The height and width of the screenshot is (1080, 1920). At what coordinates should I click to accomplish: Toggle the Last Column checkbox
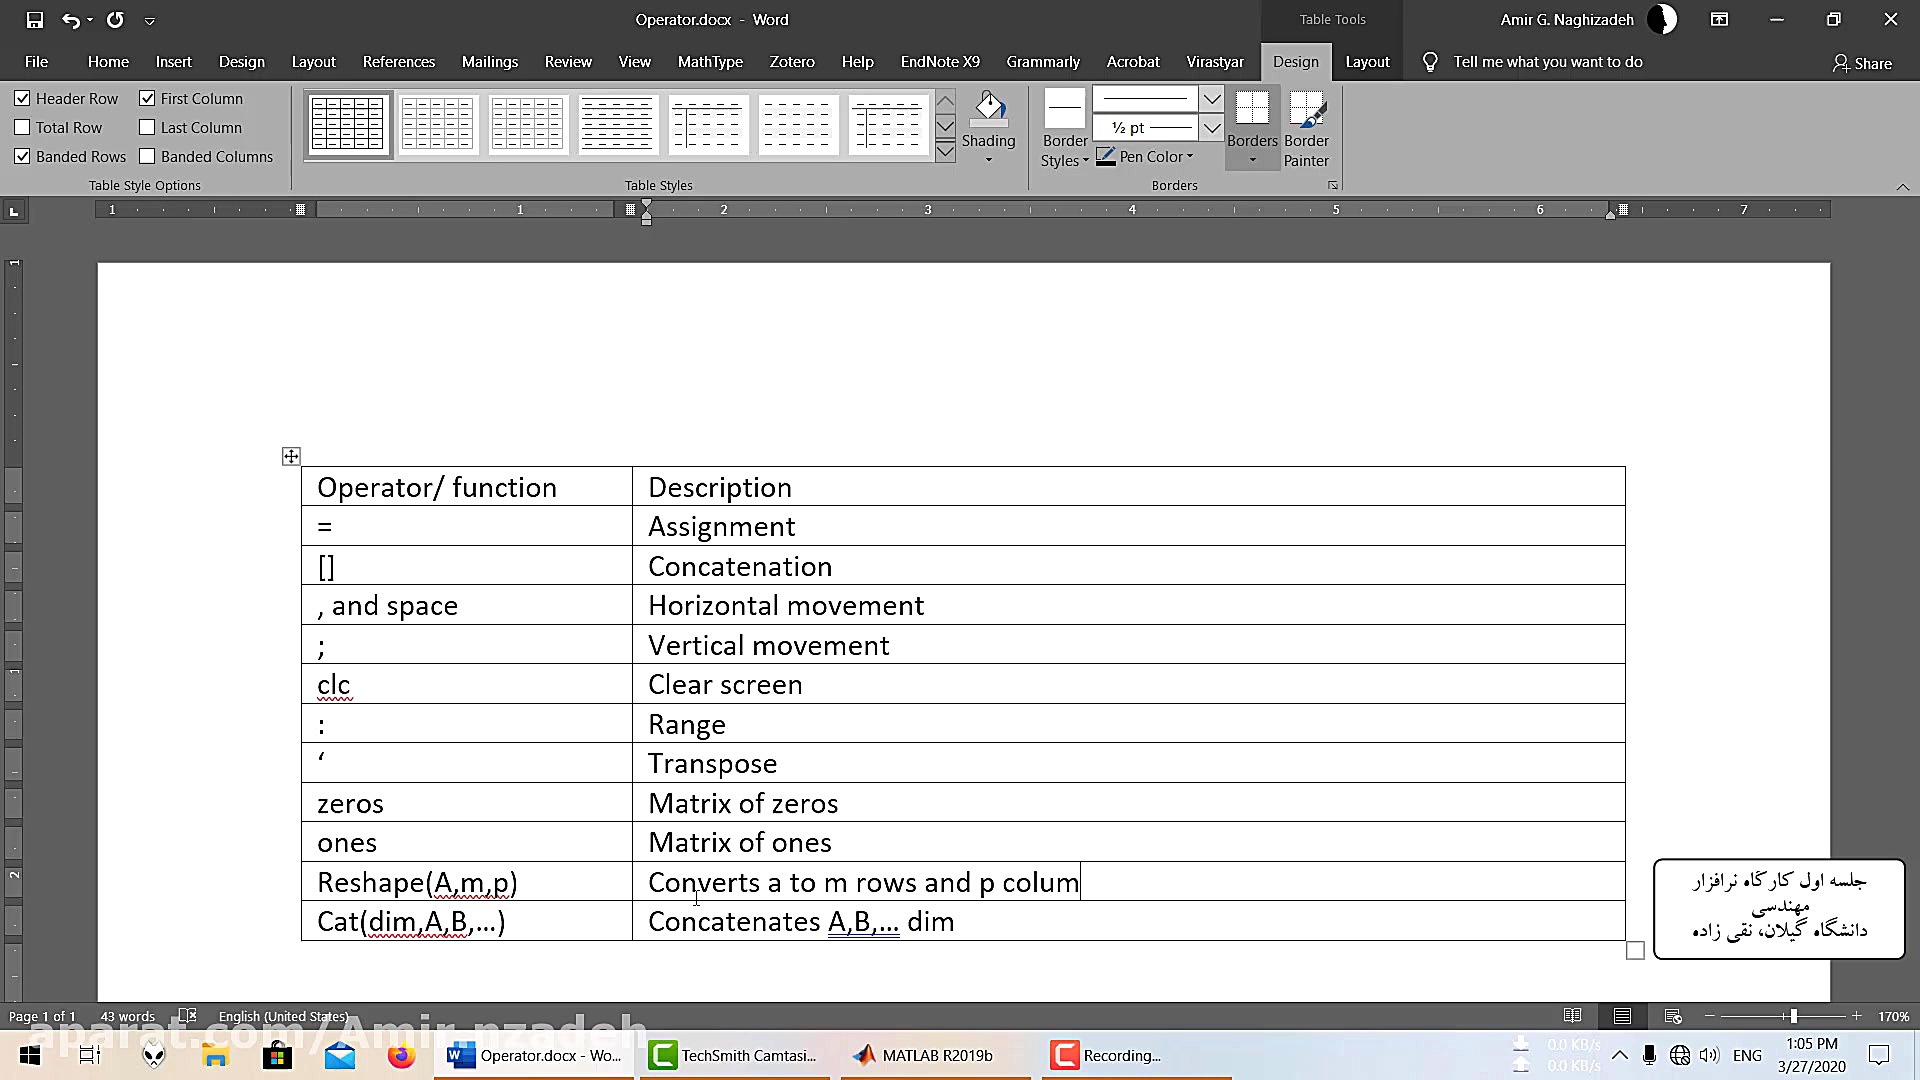tap(147, 128)
